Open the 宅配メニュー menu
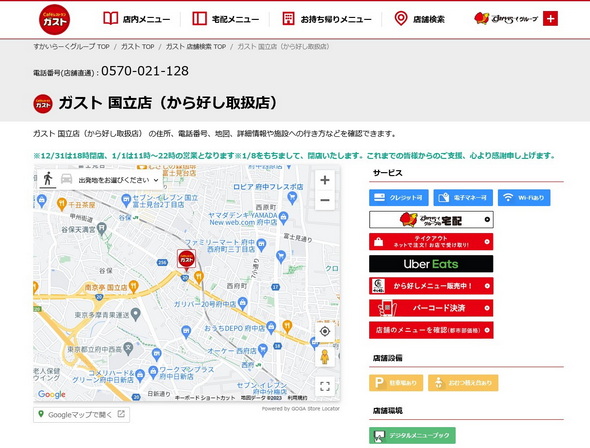The height and width of the screenshot is (448, 590). [225, 19]
